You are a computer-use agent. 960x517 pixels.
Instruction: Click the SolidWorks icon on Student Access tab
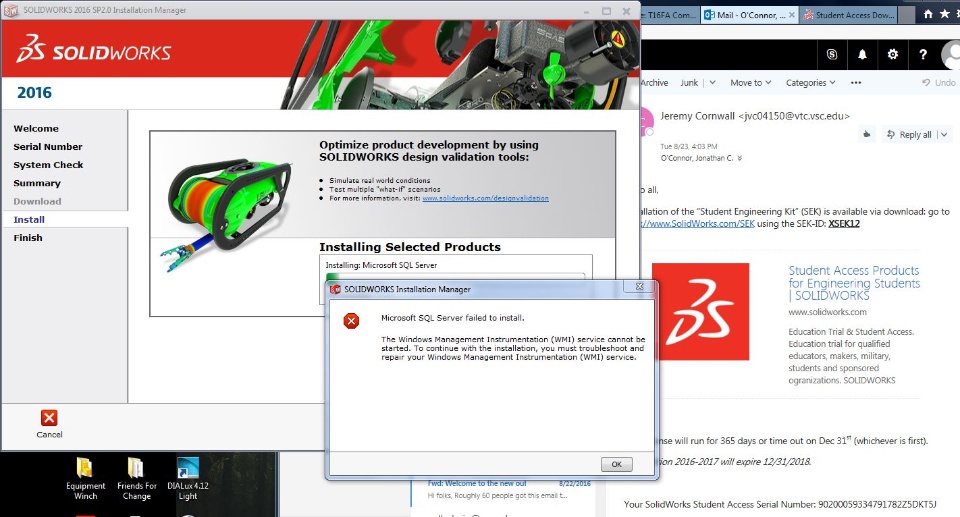[x=808, y=15]
